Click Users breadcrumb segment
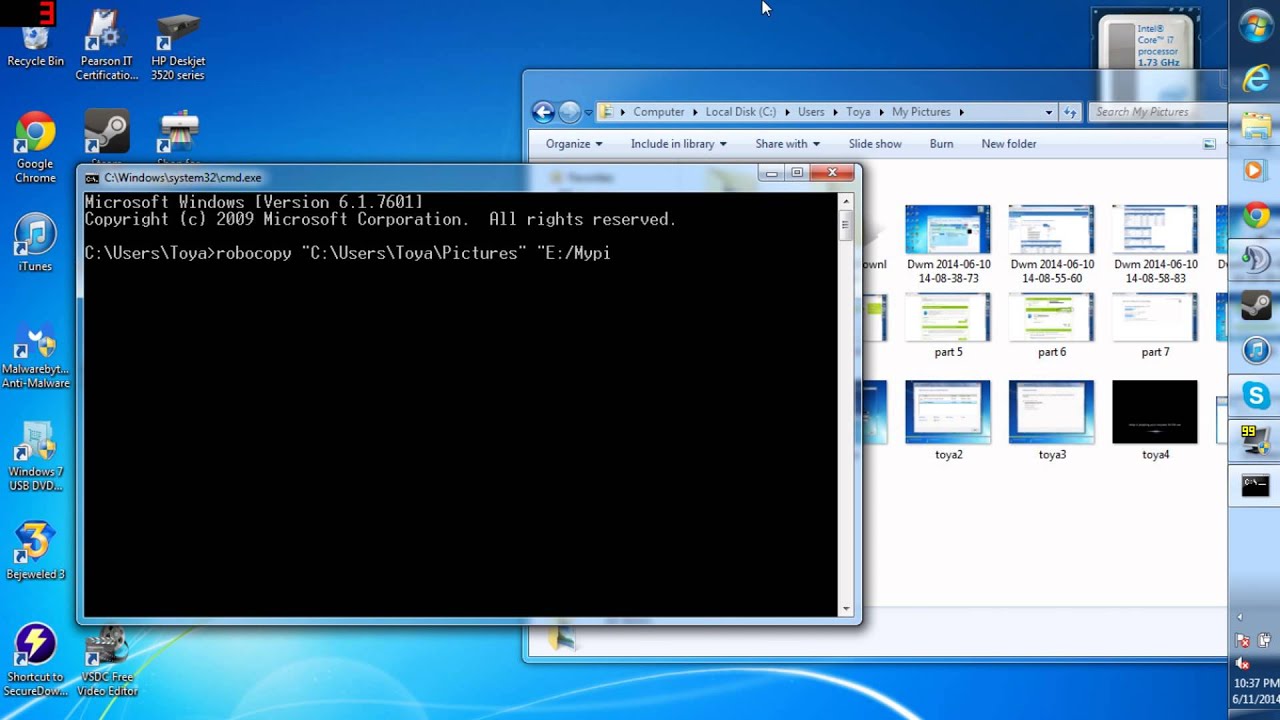 (x=811, y=112)
